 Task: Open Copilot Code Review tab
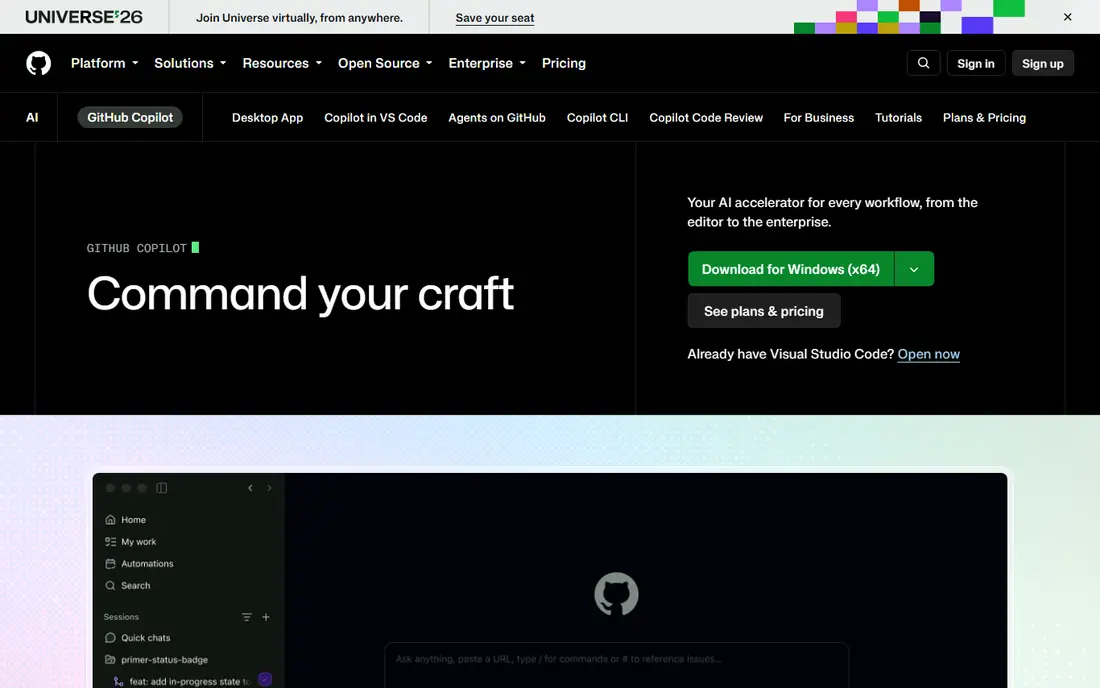coord(706,118)
